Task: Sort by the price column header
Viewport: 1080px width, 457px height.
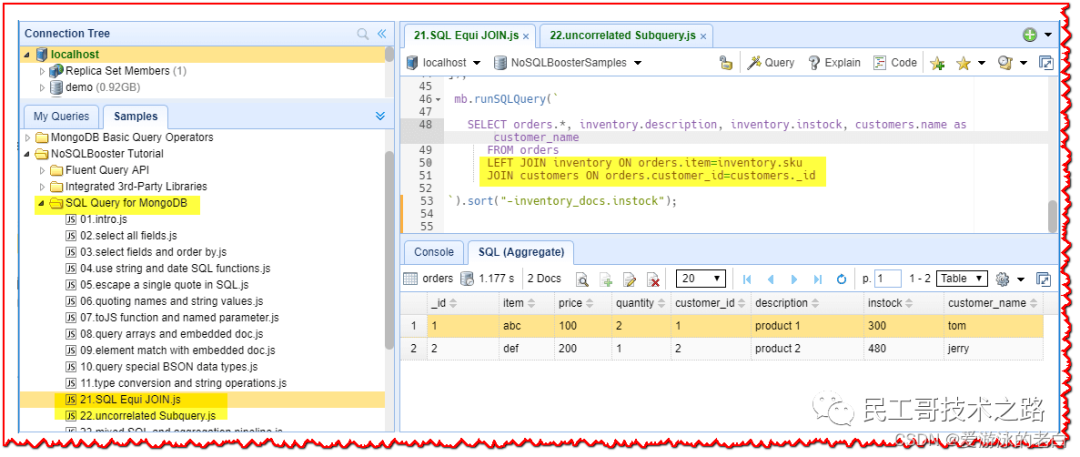Action: (583, 303)
